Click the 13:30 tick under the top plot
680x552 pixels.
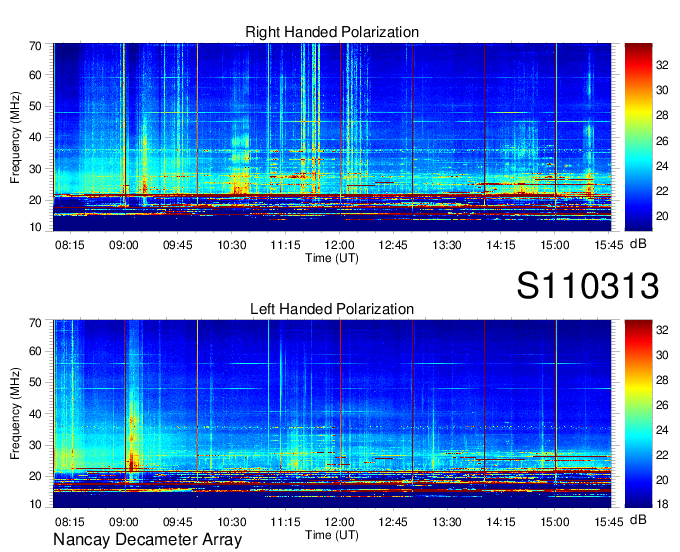click(x=447, y=245)
